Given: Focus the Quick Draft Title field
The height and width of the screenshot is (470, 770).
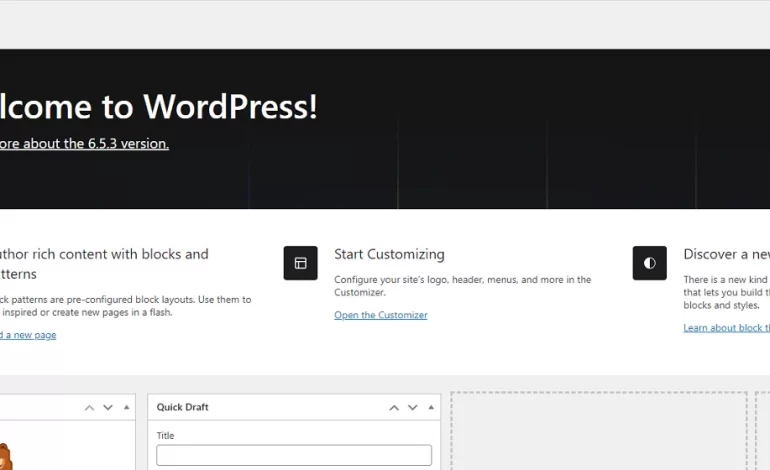Looking at the screenshot, I should (x=294, y=455).
